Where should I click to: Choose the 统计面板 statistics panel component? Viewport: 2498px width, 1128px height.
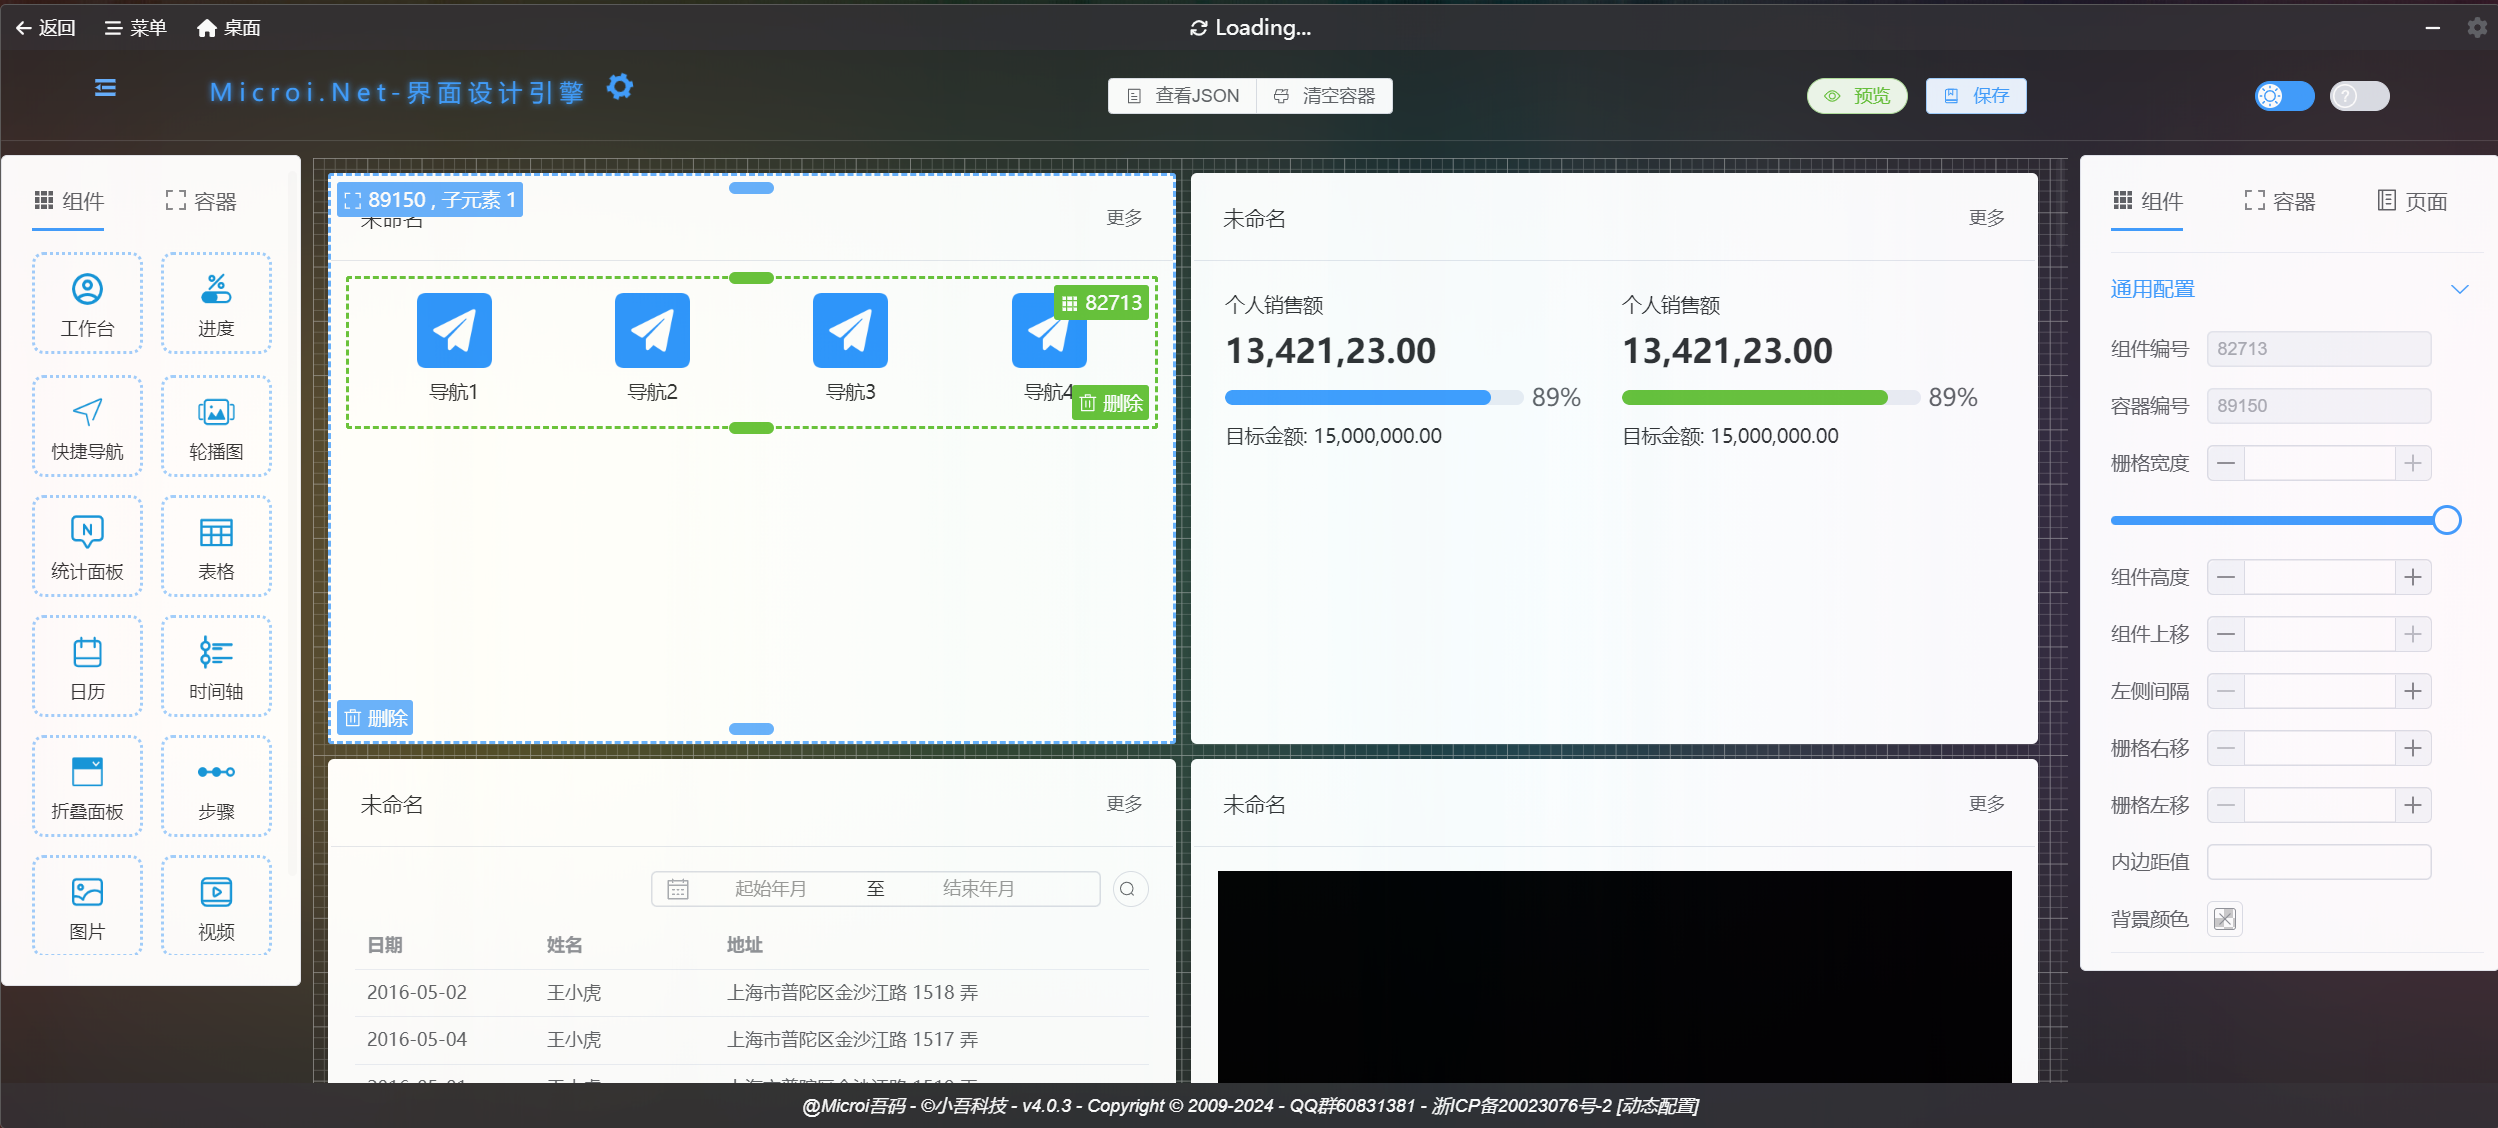click(87, 546)
